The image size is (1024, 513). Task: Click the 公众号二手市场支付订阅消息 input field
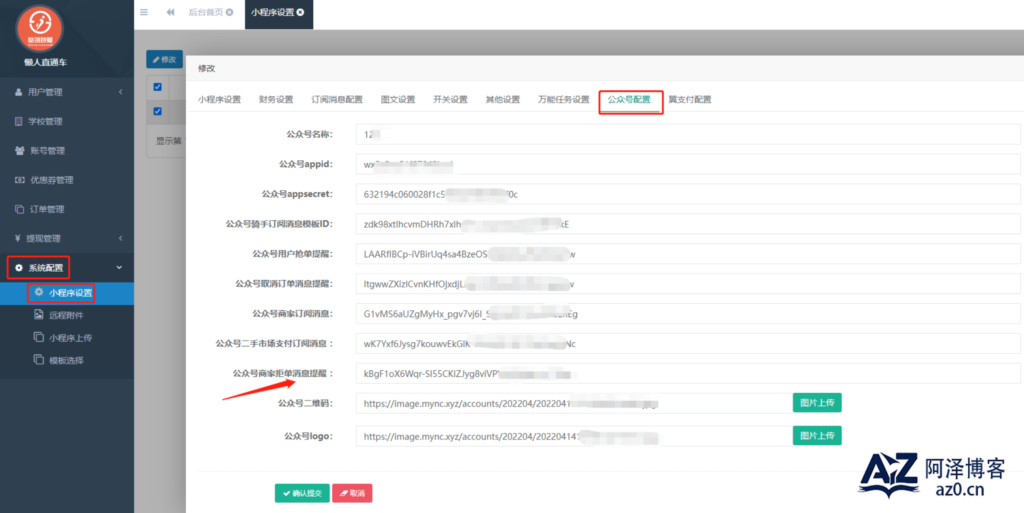click(688, 343)
